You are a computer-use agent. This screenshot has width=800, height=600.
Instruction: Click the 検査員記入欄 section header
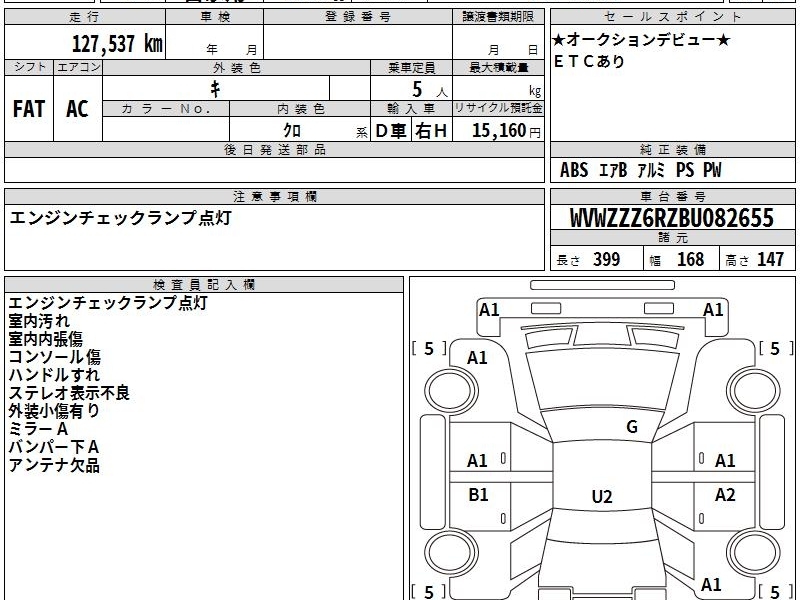[204, 285]
